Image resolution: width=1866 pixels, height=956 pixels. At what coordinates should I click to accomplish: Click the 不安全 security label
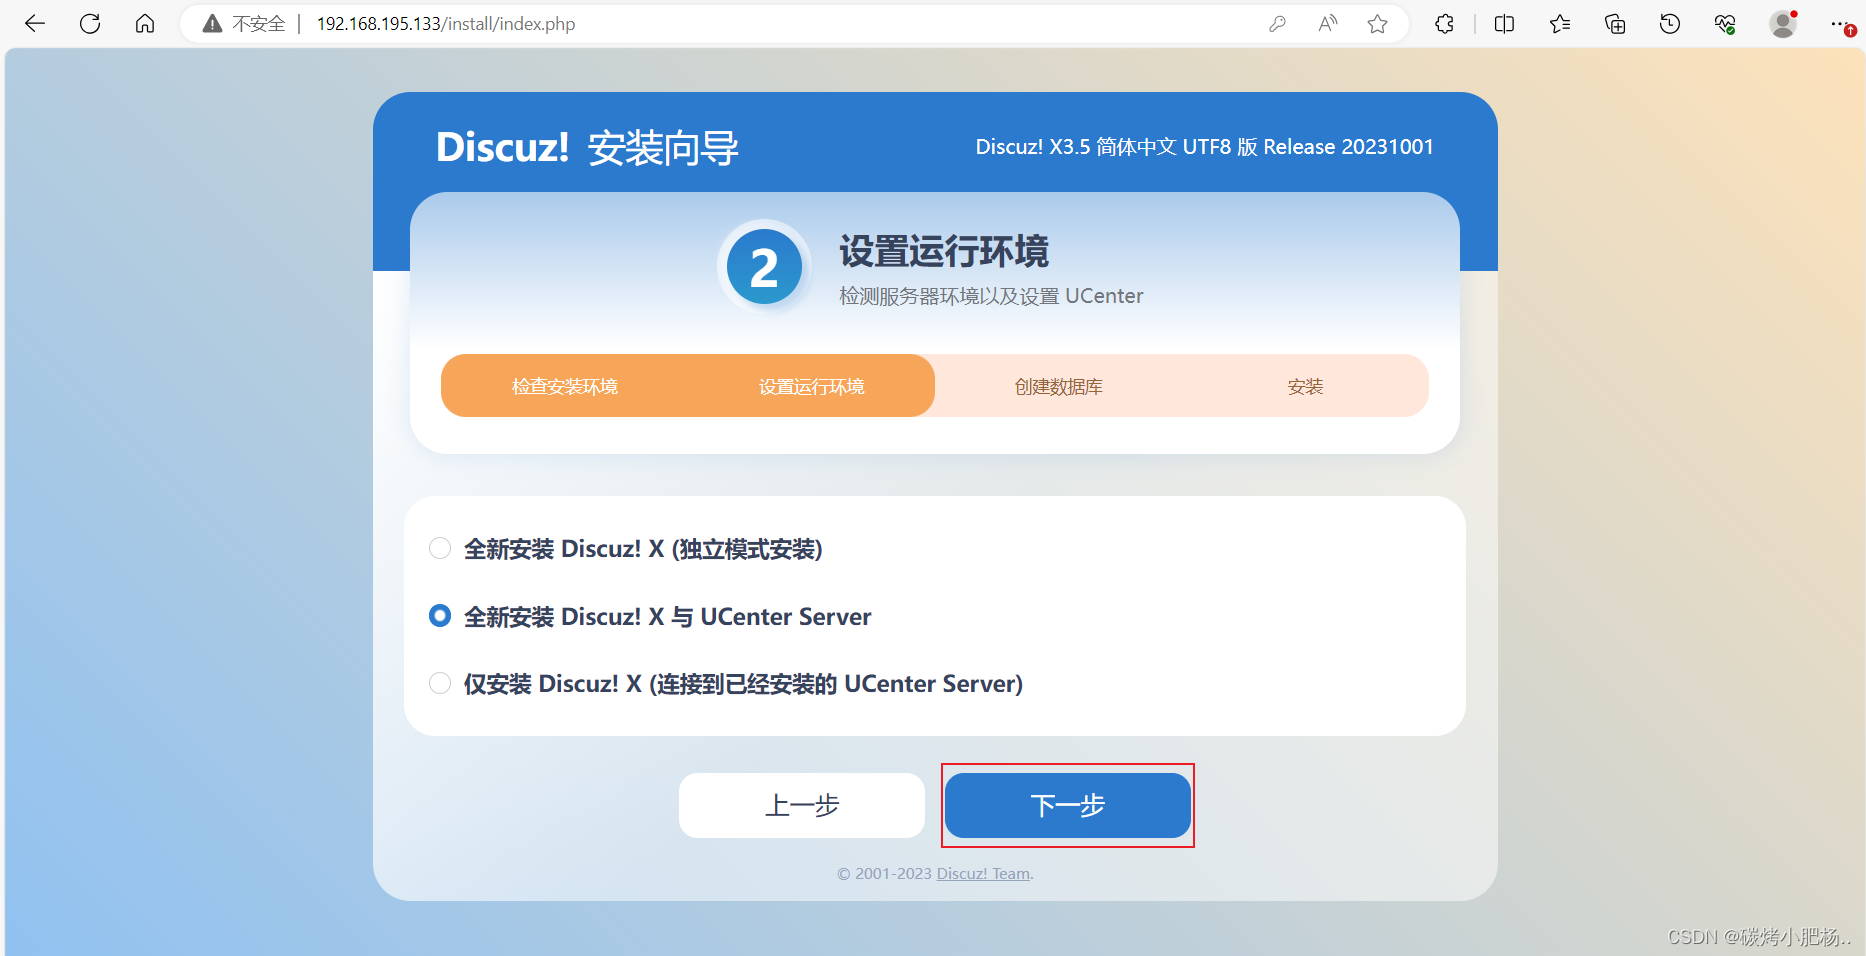click(x=259, y=24)
